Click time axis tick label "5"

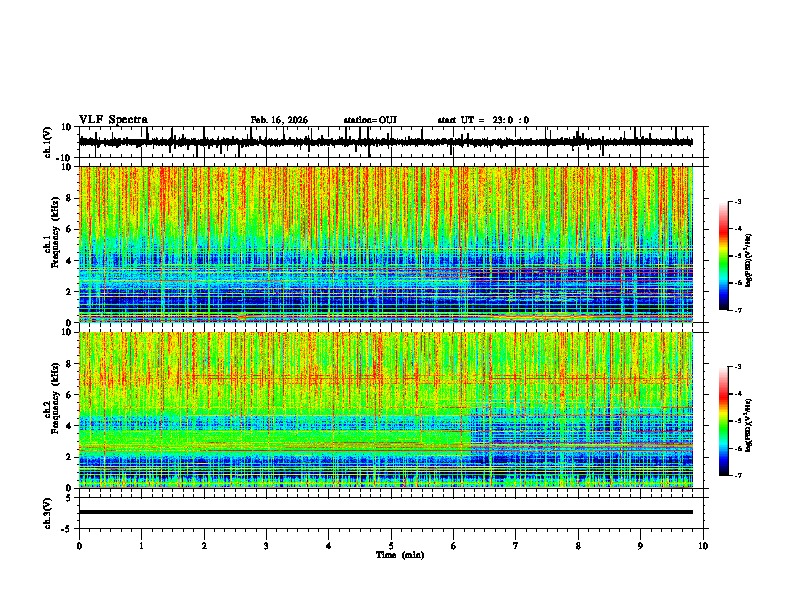click(391, 546)
